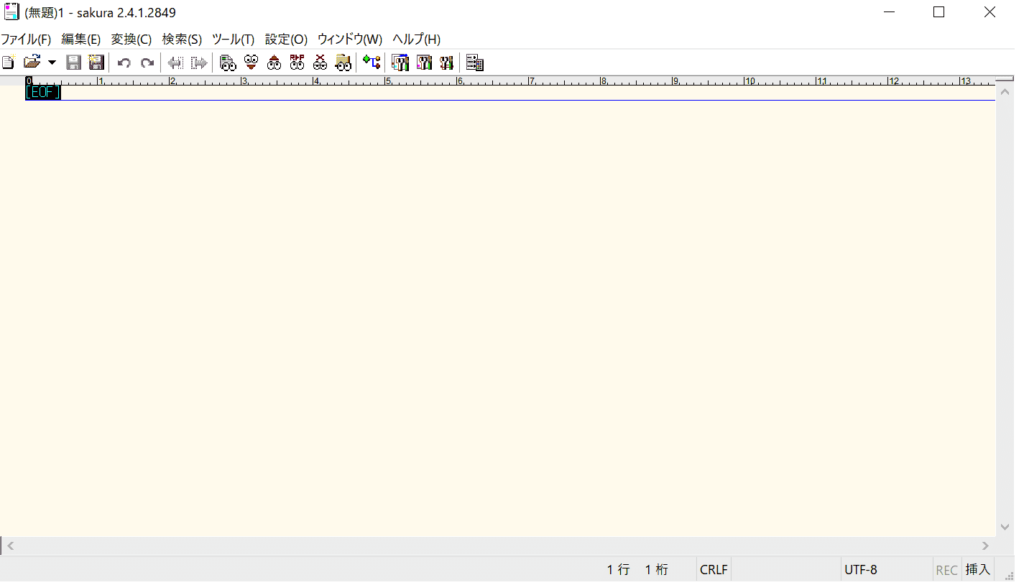Image resolution: width=1024 pixels, height=585 pixels.
Task: Click the '1 行 1 桁' position in status bar
Action: coord(637,570)
